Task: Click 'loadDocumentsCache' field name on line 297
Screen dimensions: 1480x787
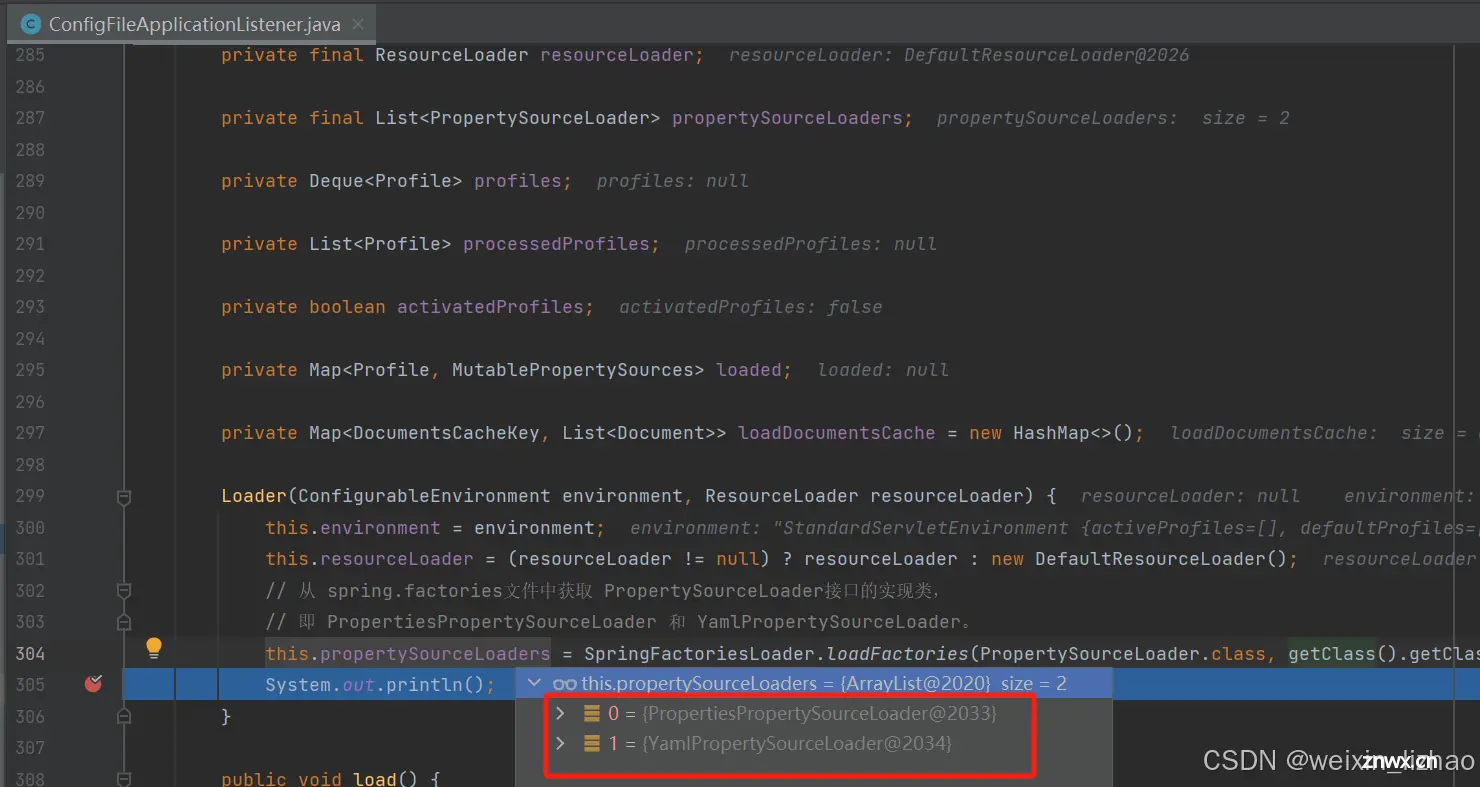Action: (x=837, y=433)
